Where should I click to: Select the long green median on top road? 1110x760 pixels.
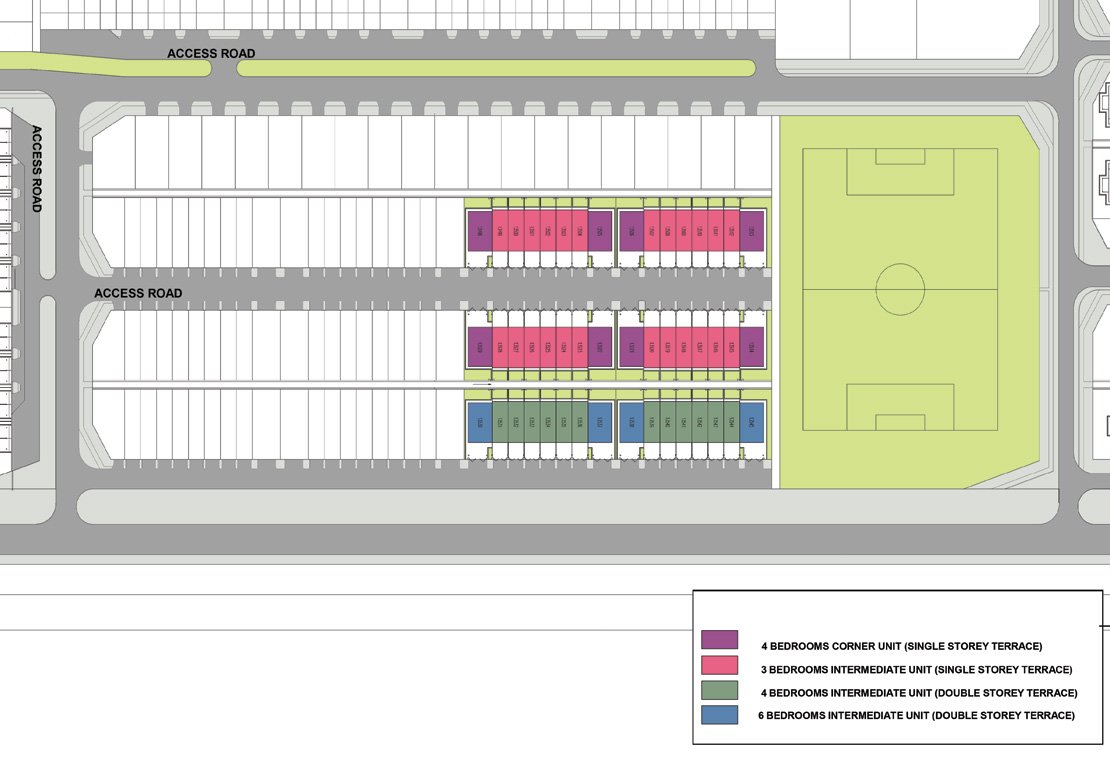[496, 68]
